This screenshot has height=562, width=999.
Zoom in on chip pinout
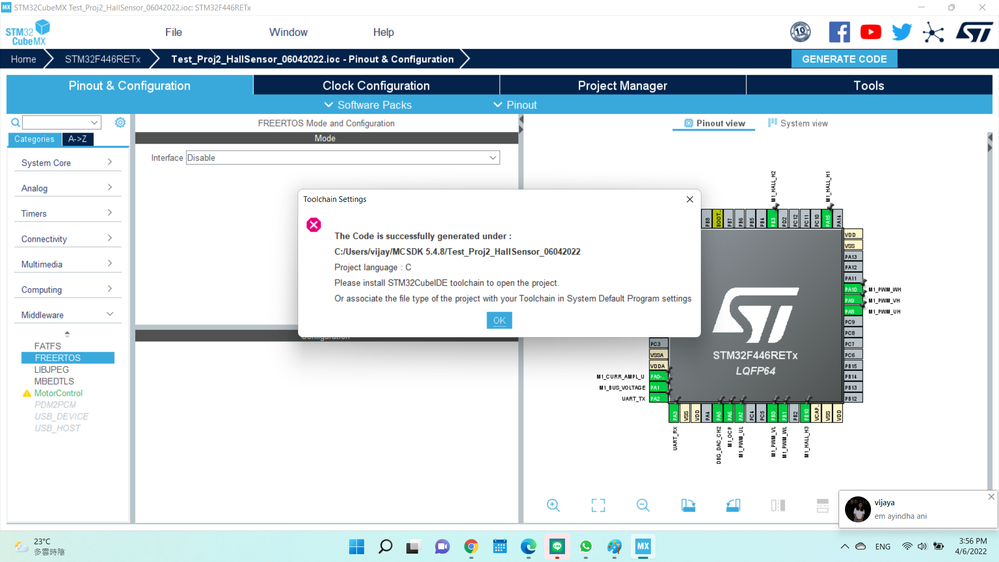(x=553, y=505)
